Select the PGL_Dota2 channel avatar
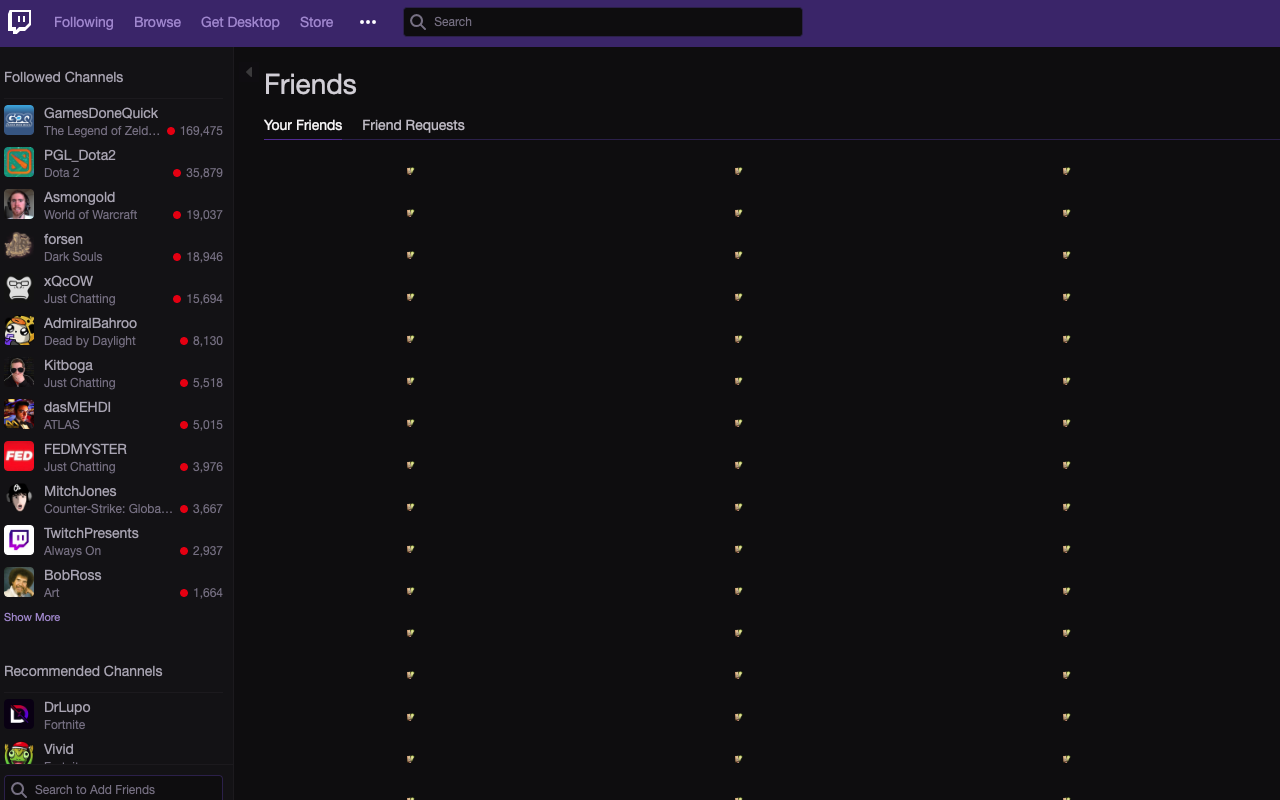Image resolution: width=1280 pixels, height=800 pixels. 18,162
